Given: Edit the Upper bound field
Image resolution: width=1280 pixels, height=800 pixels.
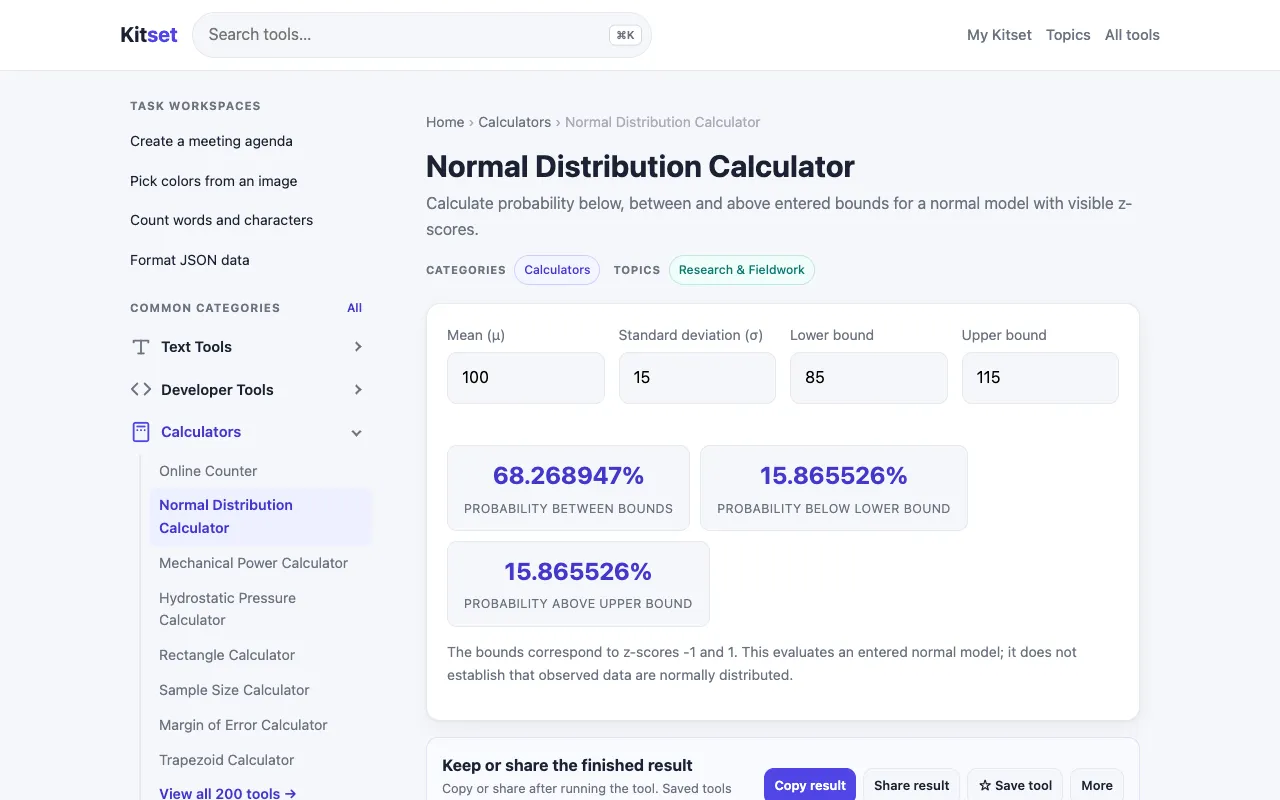Looking at the screenshot, I should (x=1040, y=378).
